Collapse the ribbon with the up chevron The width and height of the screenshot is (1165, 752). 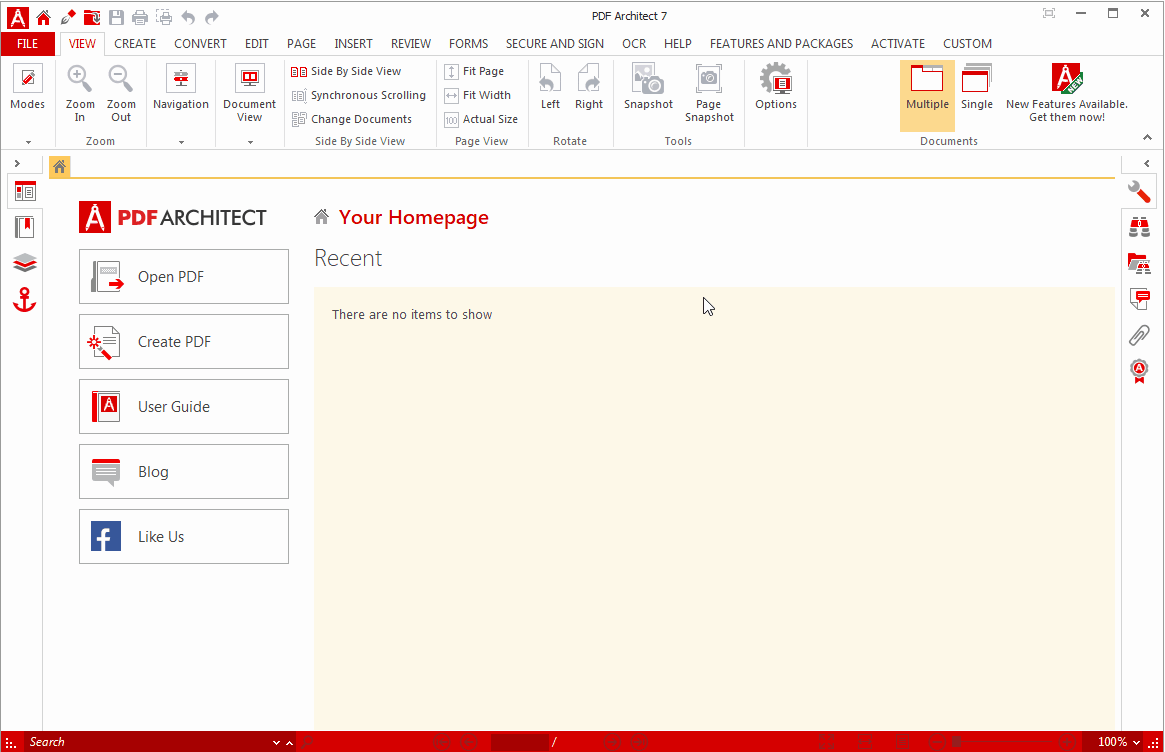(x=1147, y=137)
